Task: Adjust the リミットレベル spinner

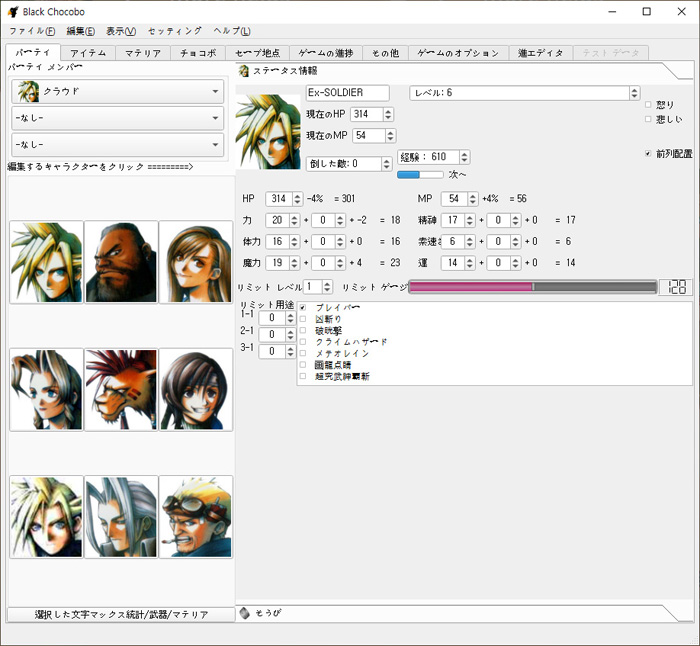Action: 318,287
